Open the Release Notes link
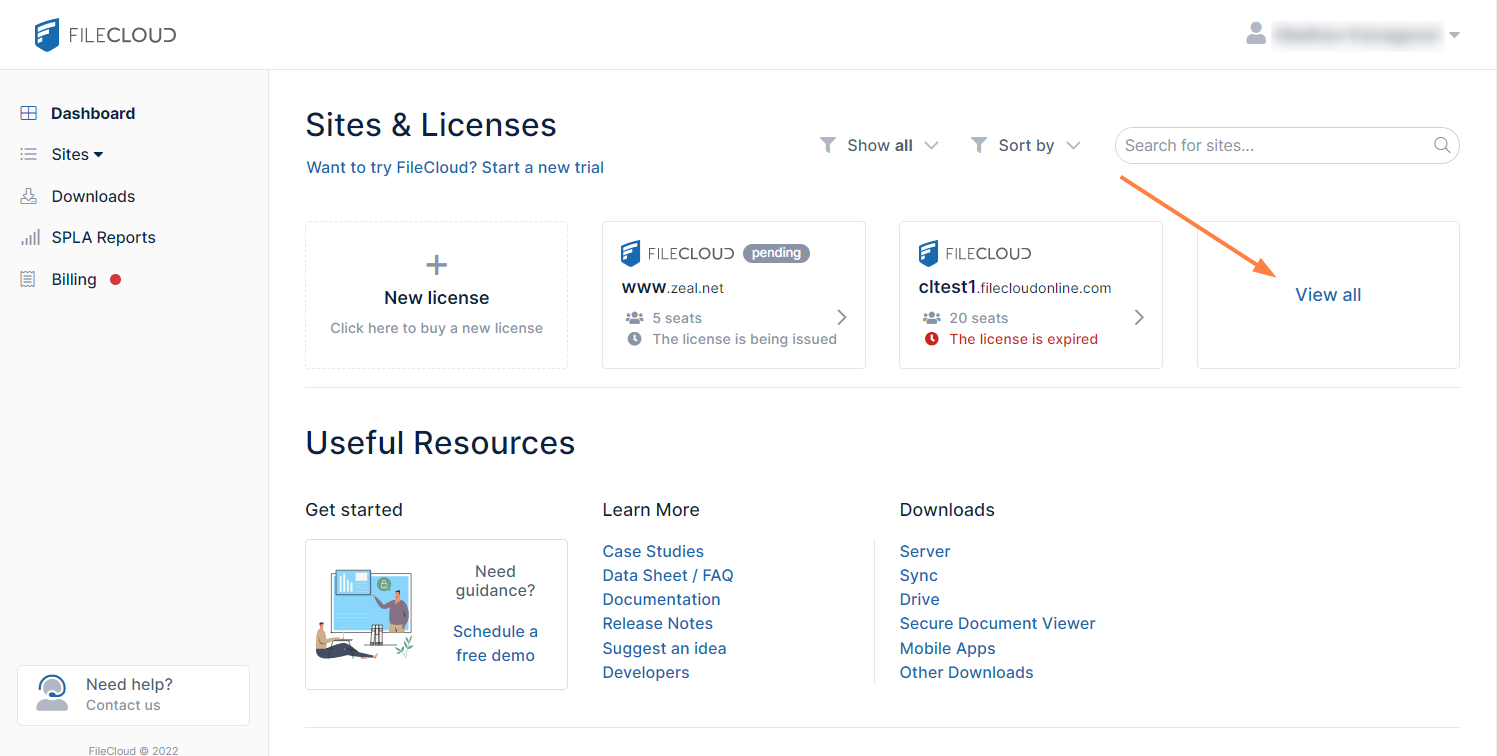The height and width of the screenshot is (756, 1497). click(657, 623)
